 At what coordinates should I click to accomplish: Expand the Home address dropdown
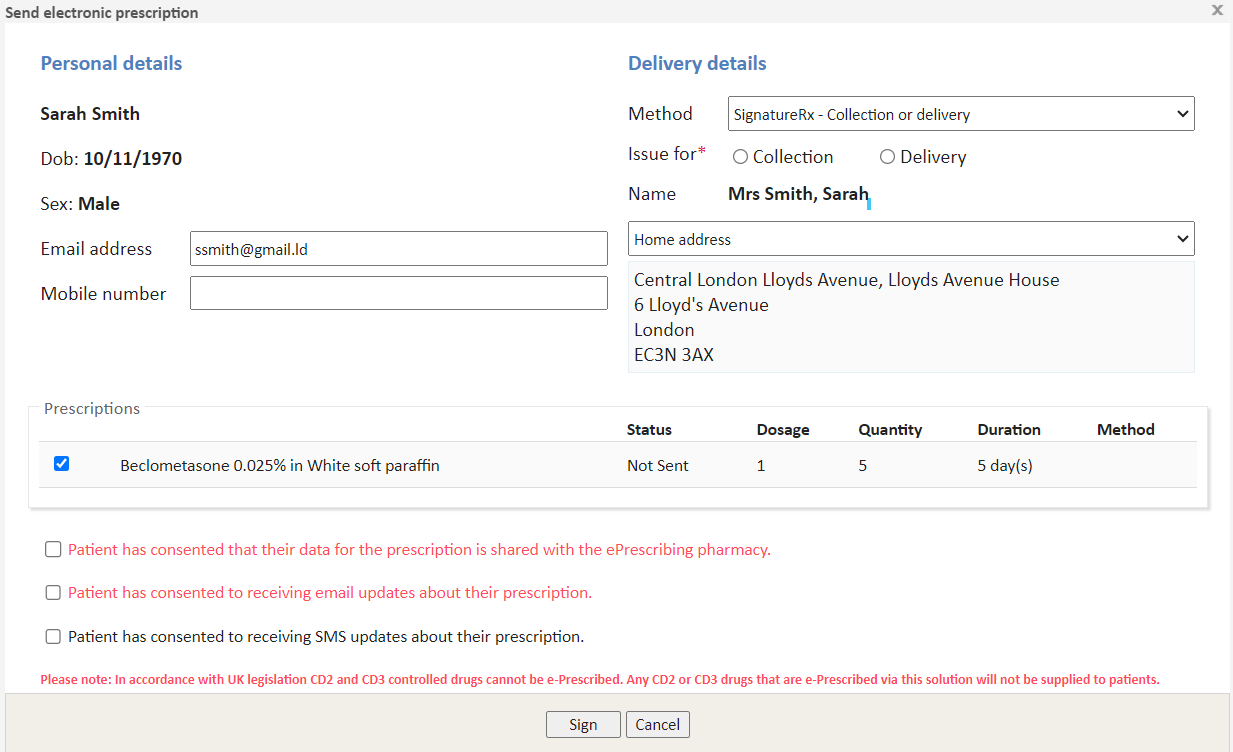tap(910, 239)
